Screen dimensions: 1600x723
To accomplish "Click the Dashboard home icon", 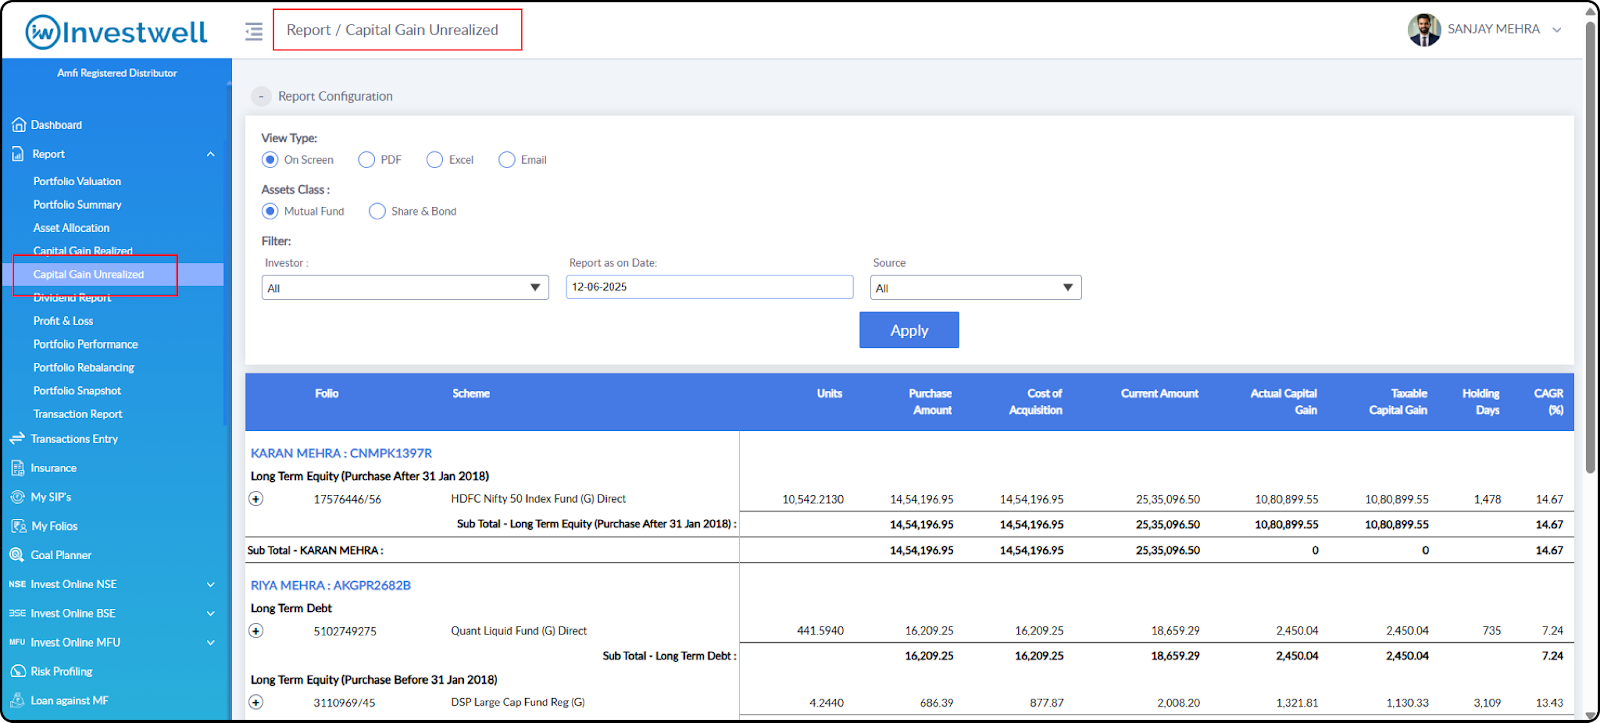I will 18,125.
